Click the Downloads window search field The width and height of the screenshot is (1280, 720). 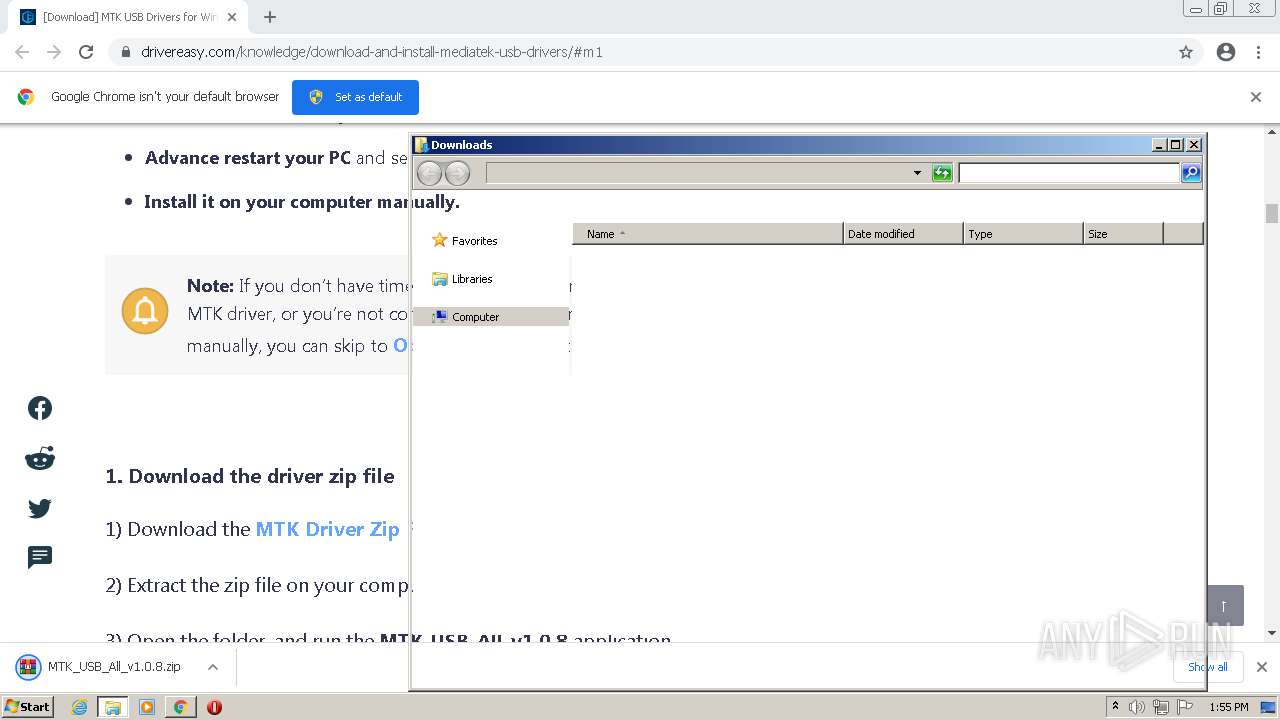(1069, 173)
